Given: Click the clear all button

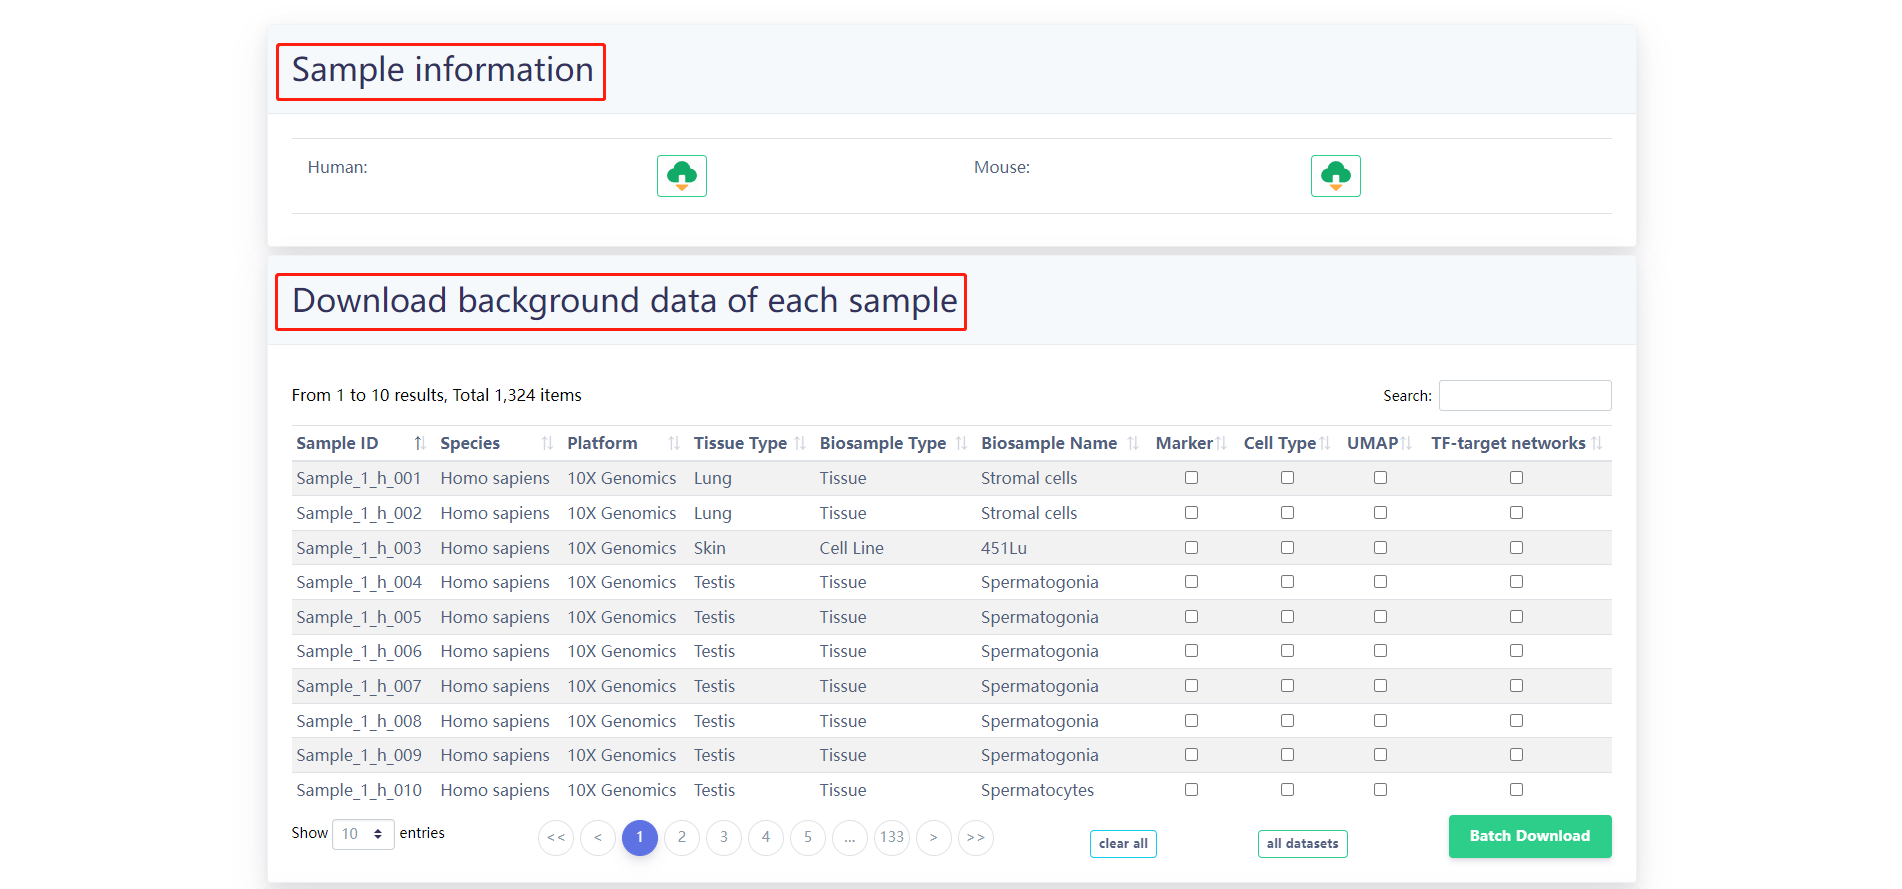Looking at the screenshot, I should [1123, 844].
